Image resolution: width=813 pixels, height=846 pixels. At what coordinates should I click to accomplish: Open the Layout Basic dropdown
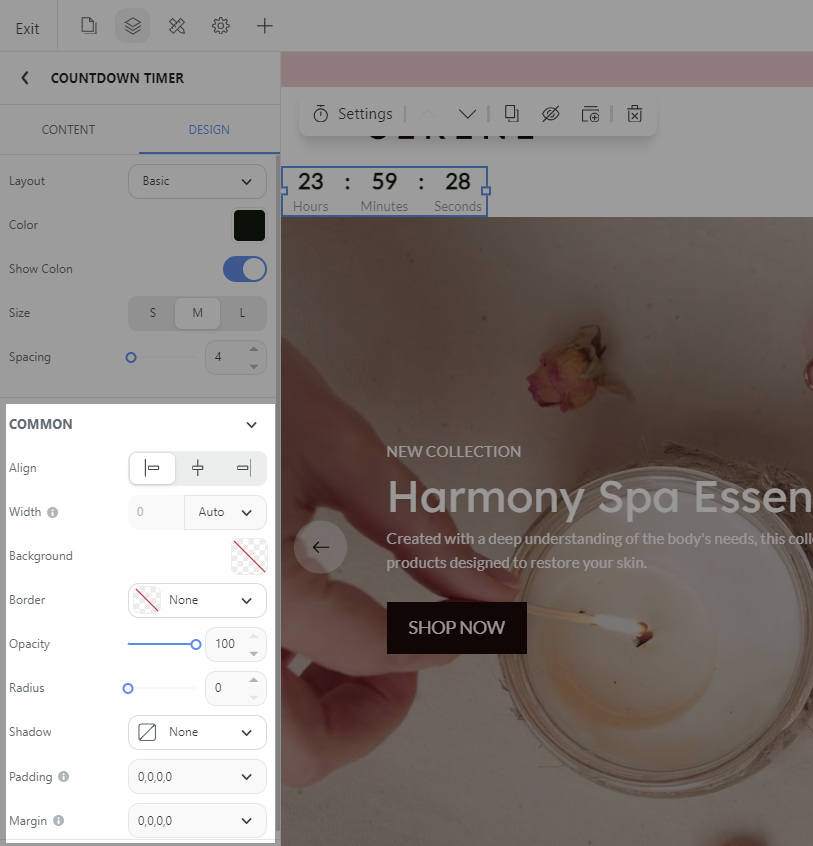[197, 181]
